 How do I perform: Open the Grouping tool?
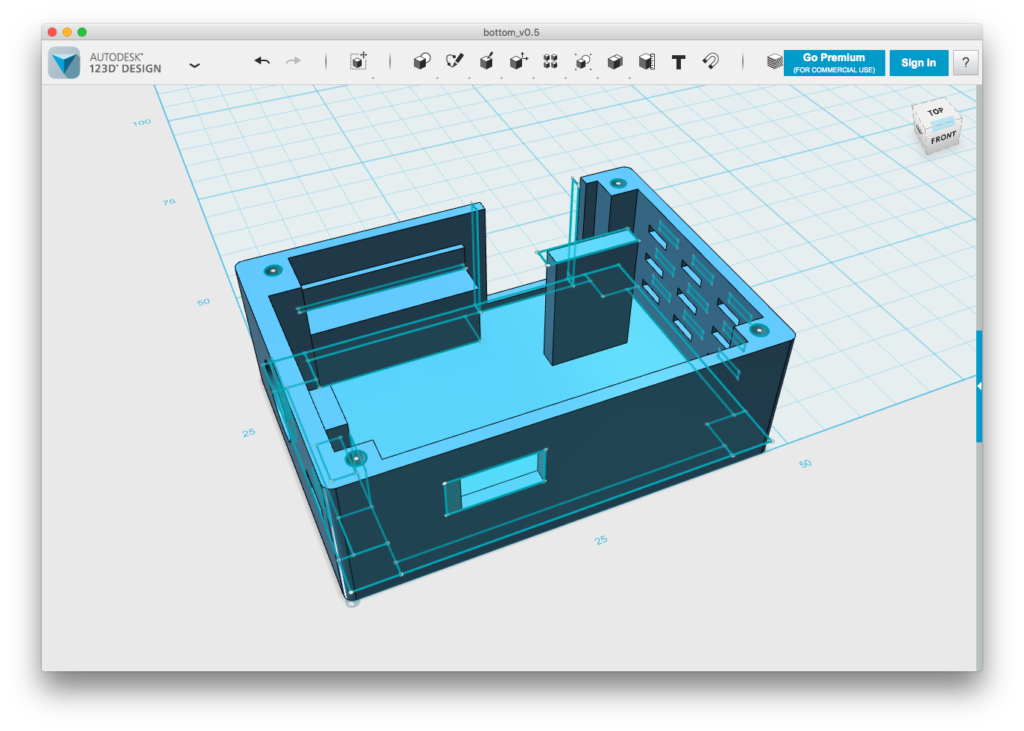583,62
